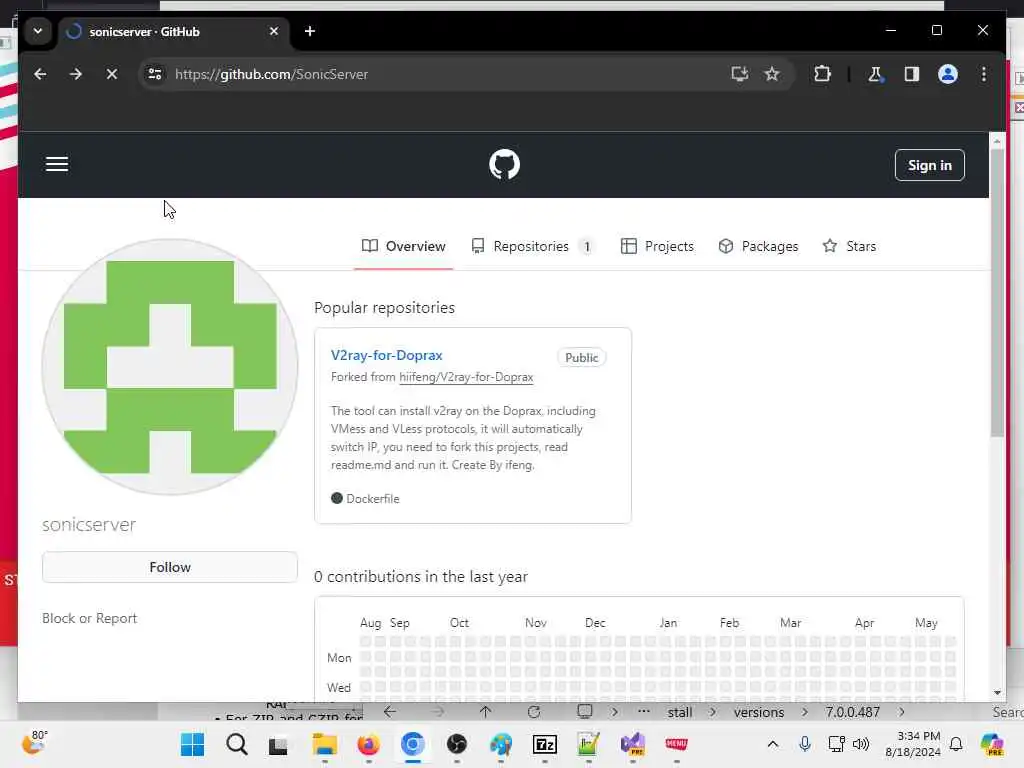The width and height of the screenshot is (1024, 768).
Task: Open Windows taskbar search
Action: pos(236,744)
